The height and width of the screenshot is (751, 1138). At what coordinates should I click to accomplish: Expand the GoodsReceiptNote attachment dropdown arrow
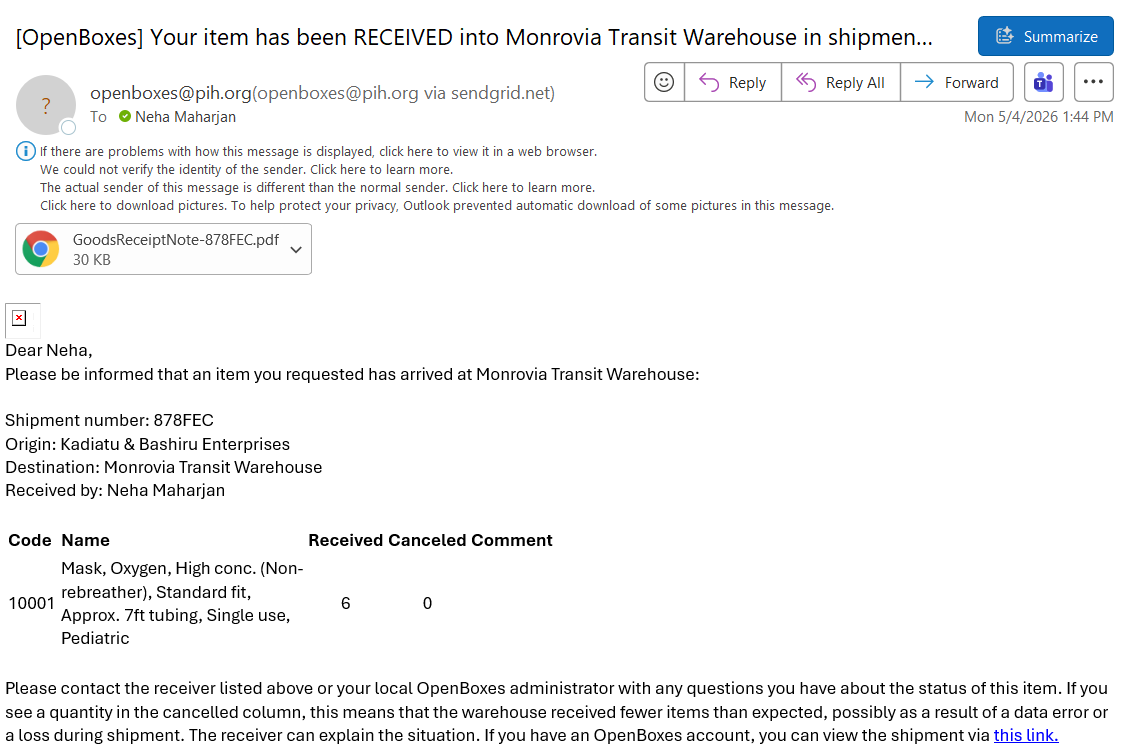point(296,250)
